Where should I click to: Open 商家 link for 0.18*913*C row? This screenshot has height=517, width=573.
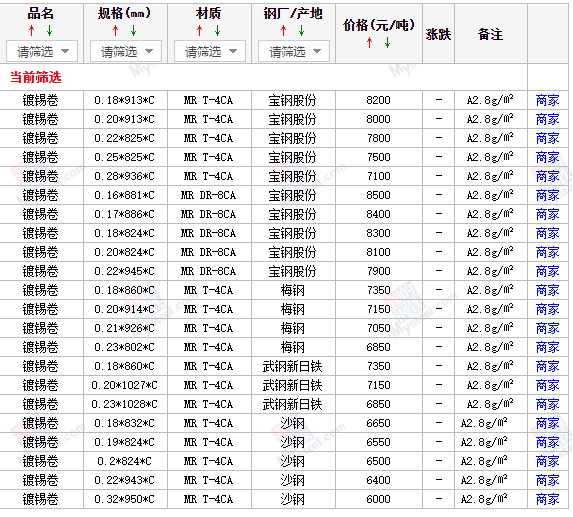547,100
